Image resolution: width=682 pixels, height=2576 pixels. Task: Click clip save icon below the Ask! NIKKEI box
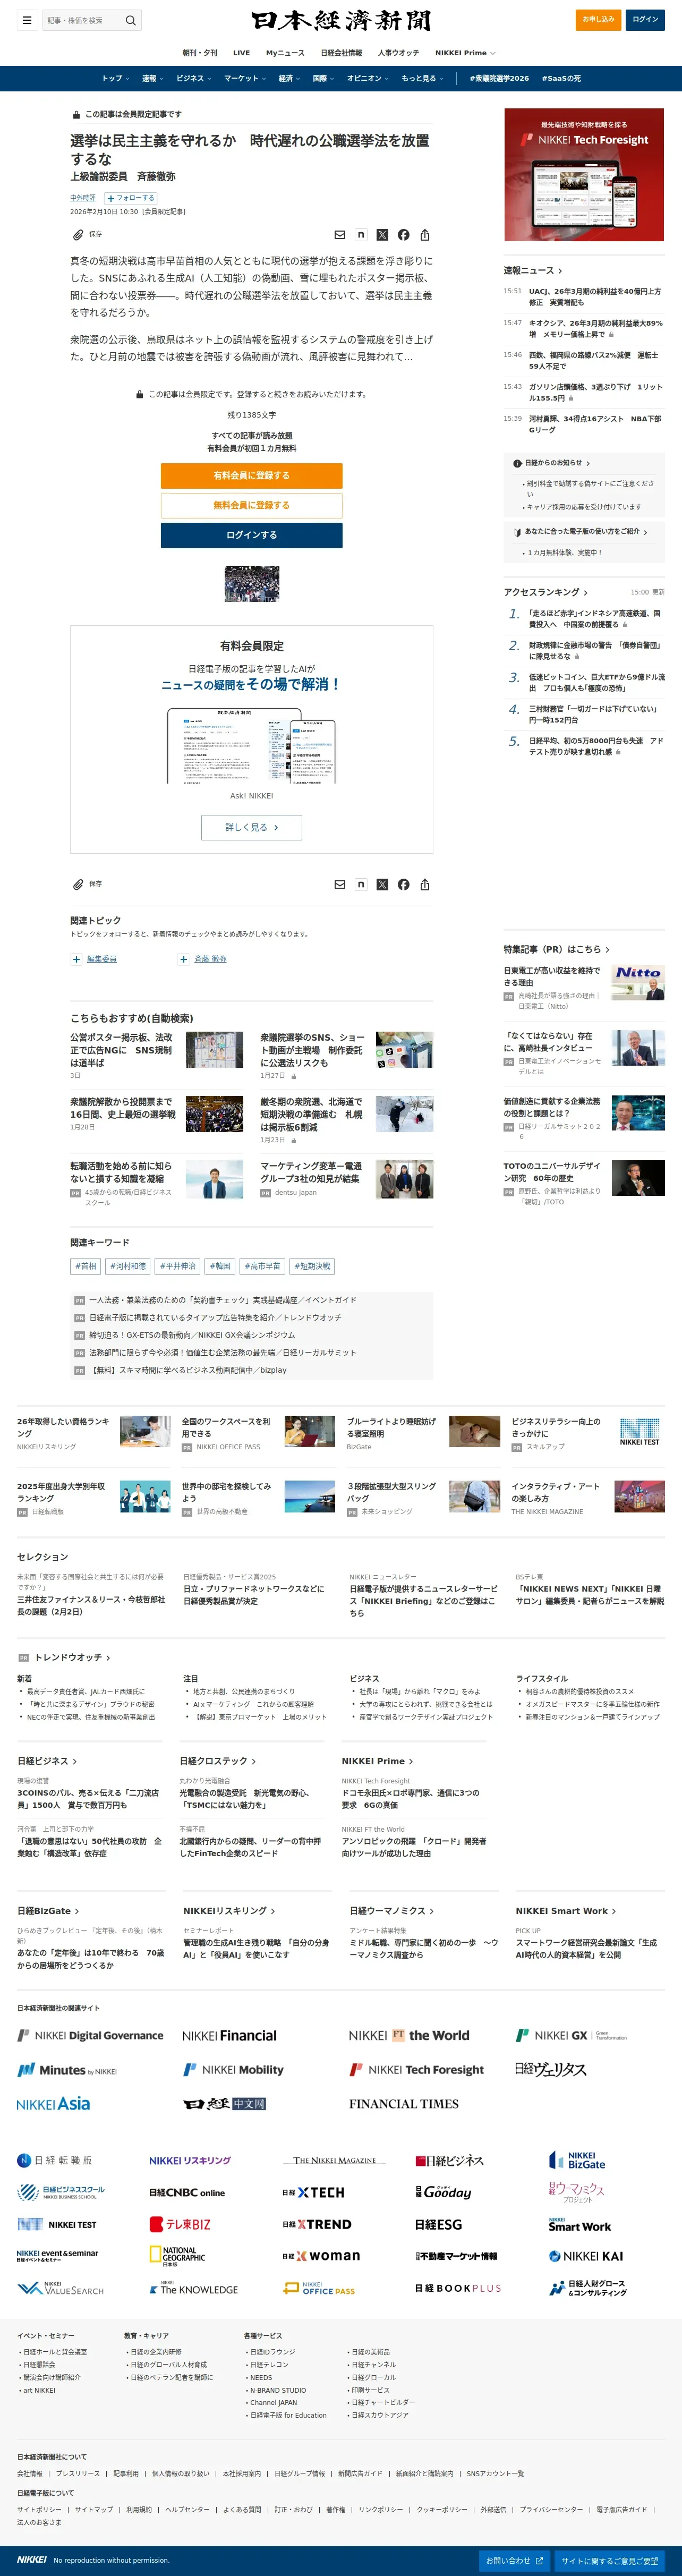(78, 885)
